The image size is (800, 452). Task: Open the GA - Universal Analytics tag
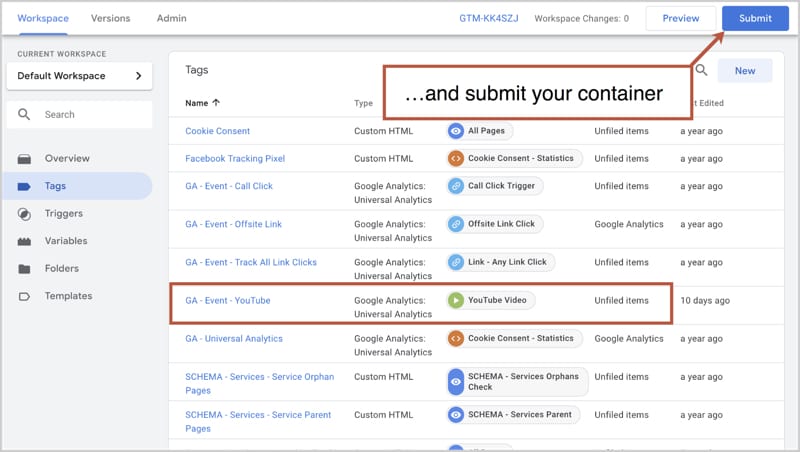click(234, 339)
